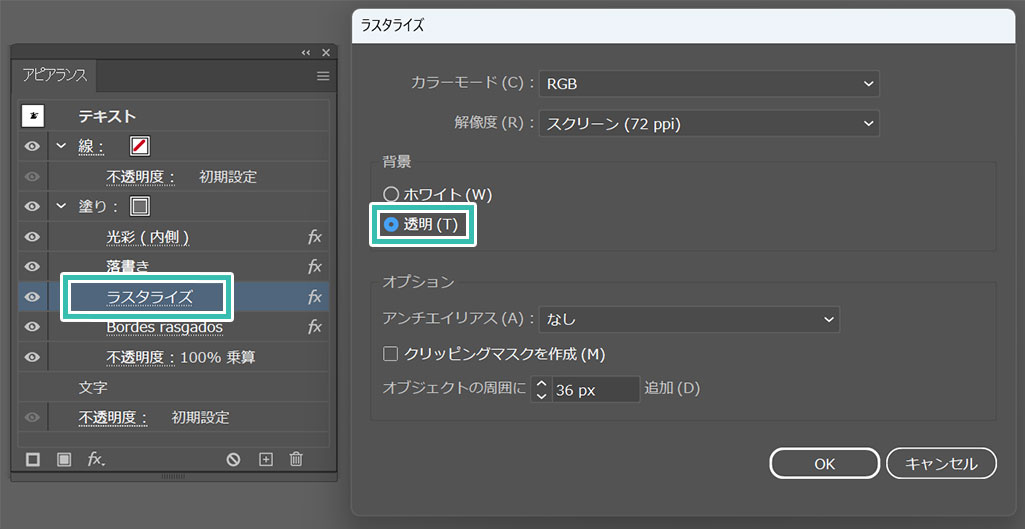Click Add New Stroke icon in panel footer
1025x529 pixels.
(33, 459)
